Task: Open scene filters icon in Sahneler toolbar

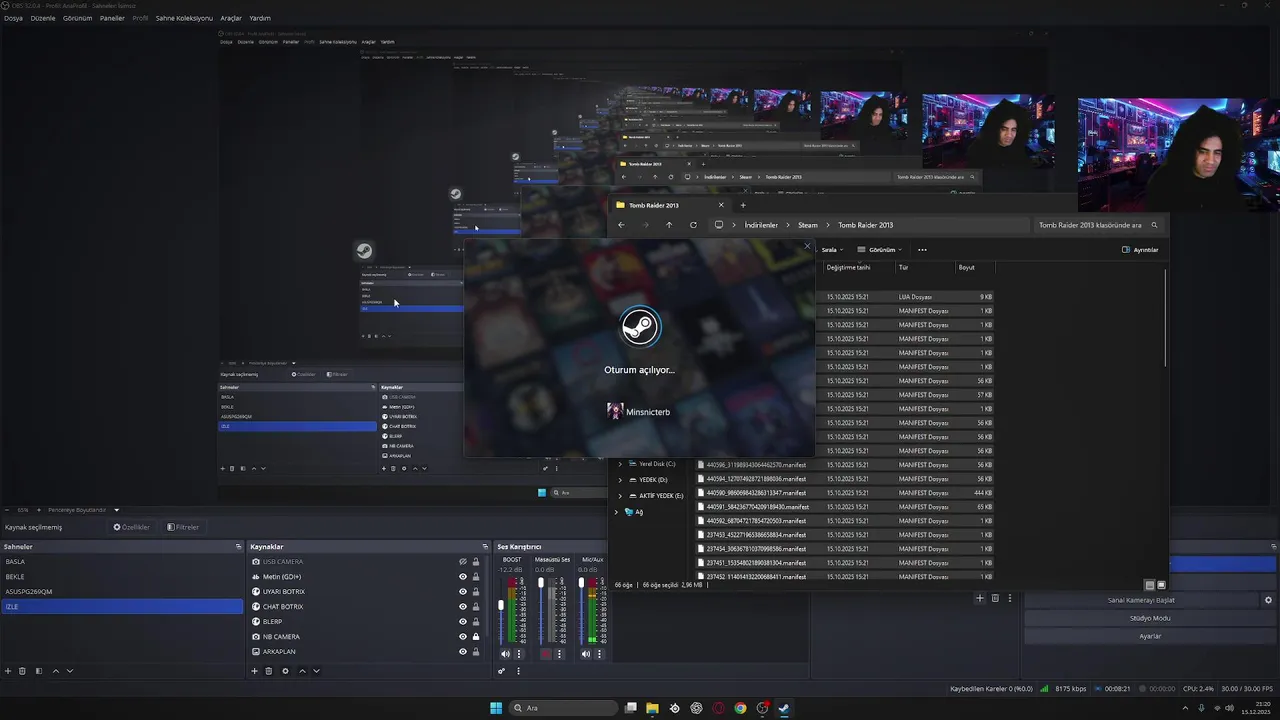Action: (39, 671)
